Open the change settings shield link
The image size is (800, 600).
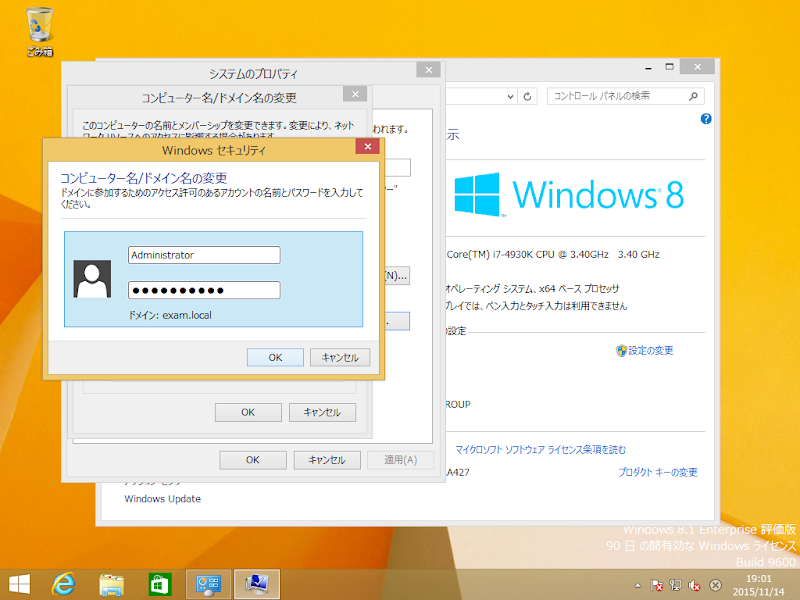pyautogui.click(x=645, y=351)
